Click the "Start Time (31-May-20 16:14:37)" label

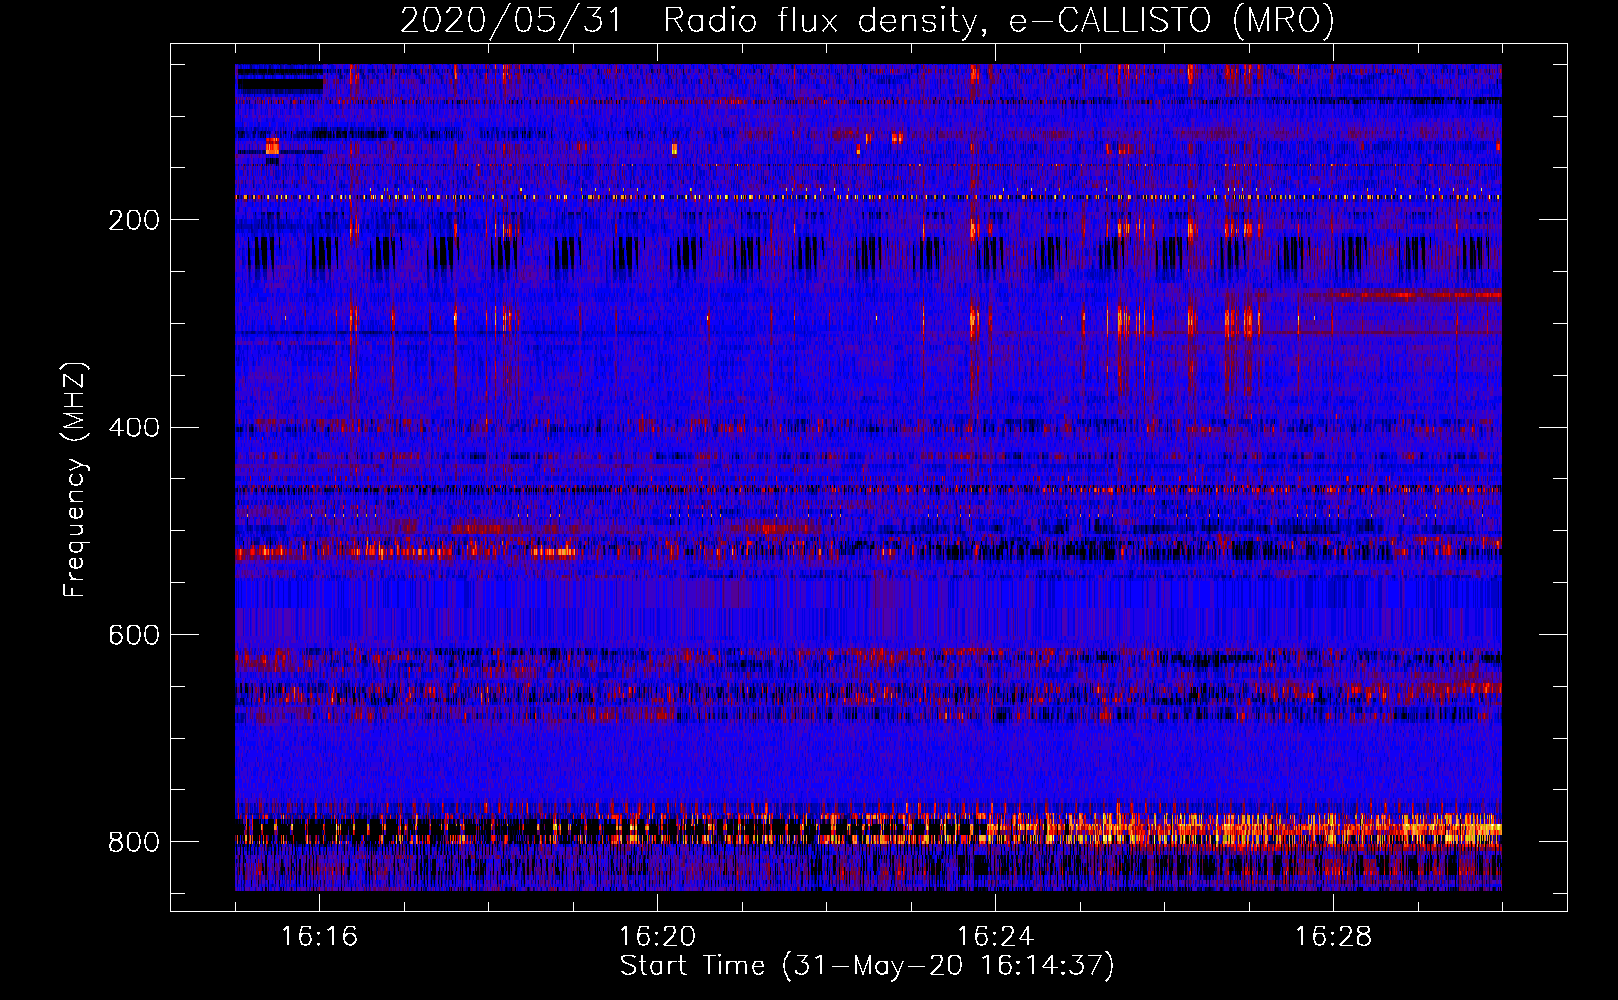tap(866, 966)
